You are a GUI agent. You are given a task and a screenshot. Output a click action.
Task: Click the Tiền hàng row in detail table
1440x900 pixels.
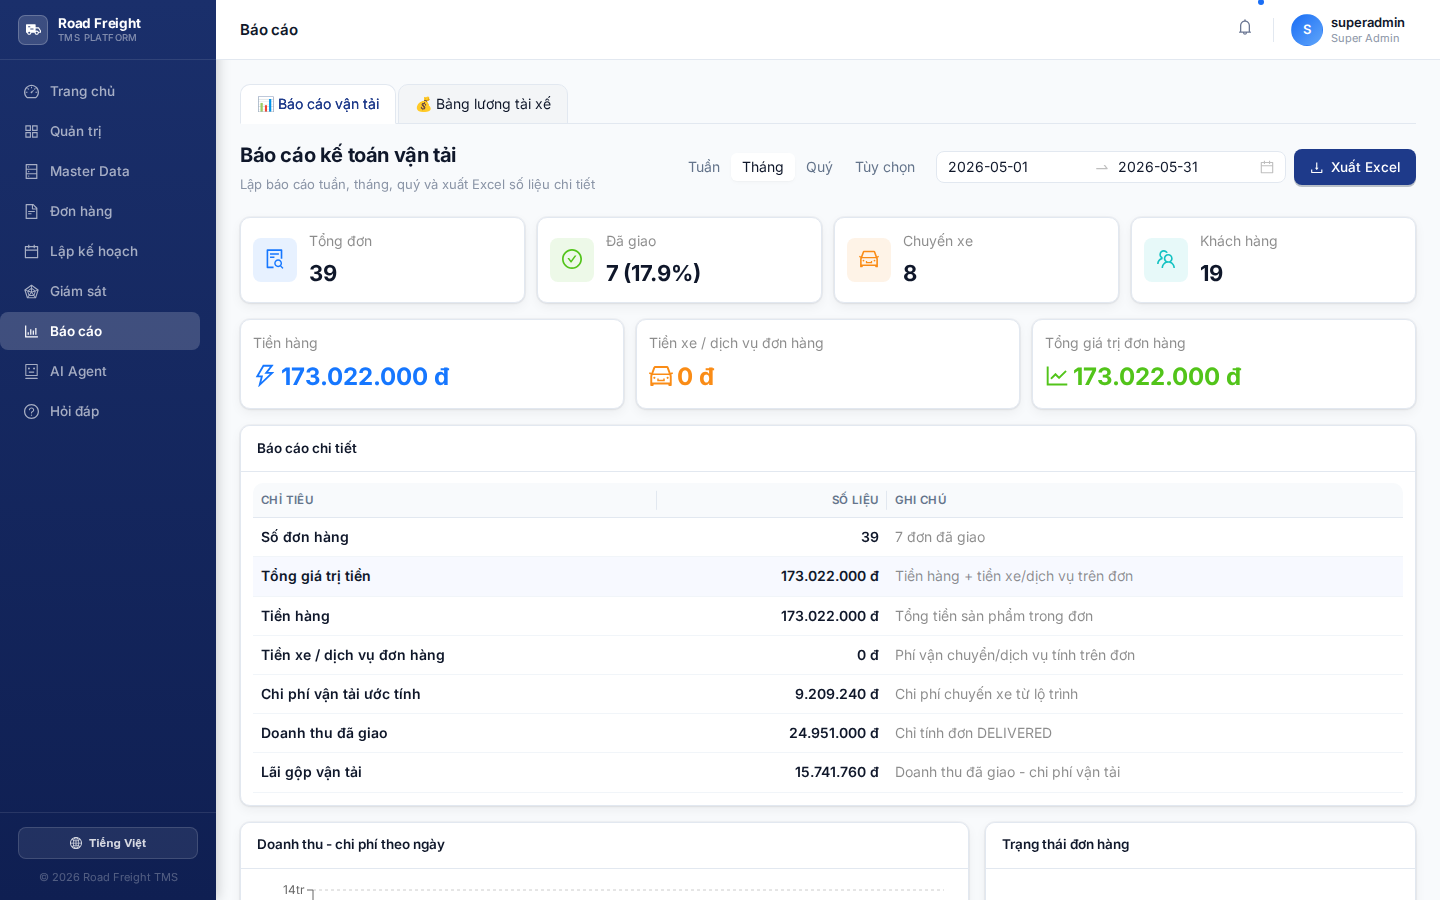coord(828,616)
